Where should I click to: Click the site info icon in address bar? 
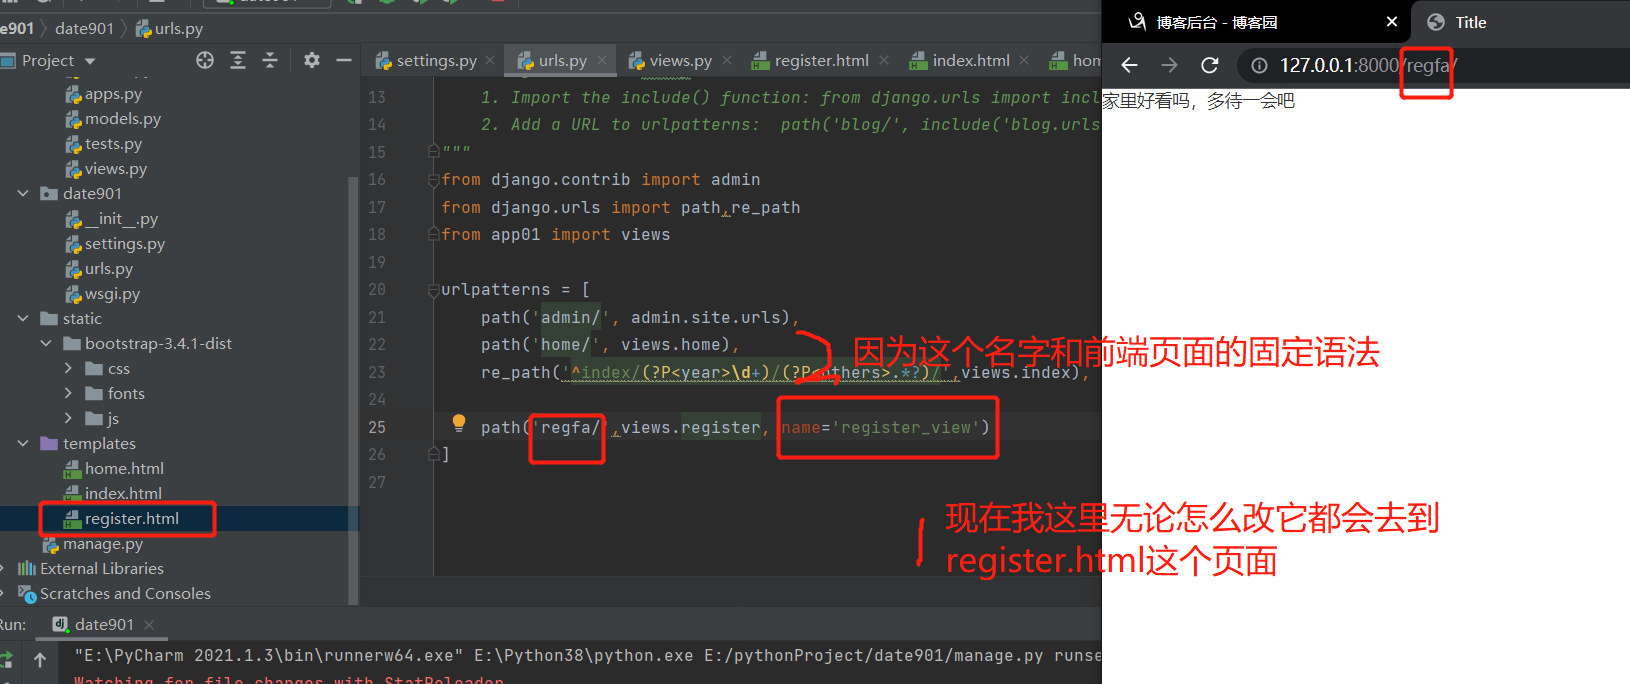1259,65
